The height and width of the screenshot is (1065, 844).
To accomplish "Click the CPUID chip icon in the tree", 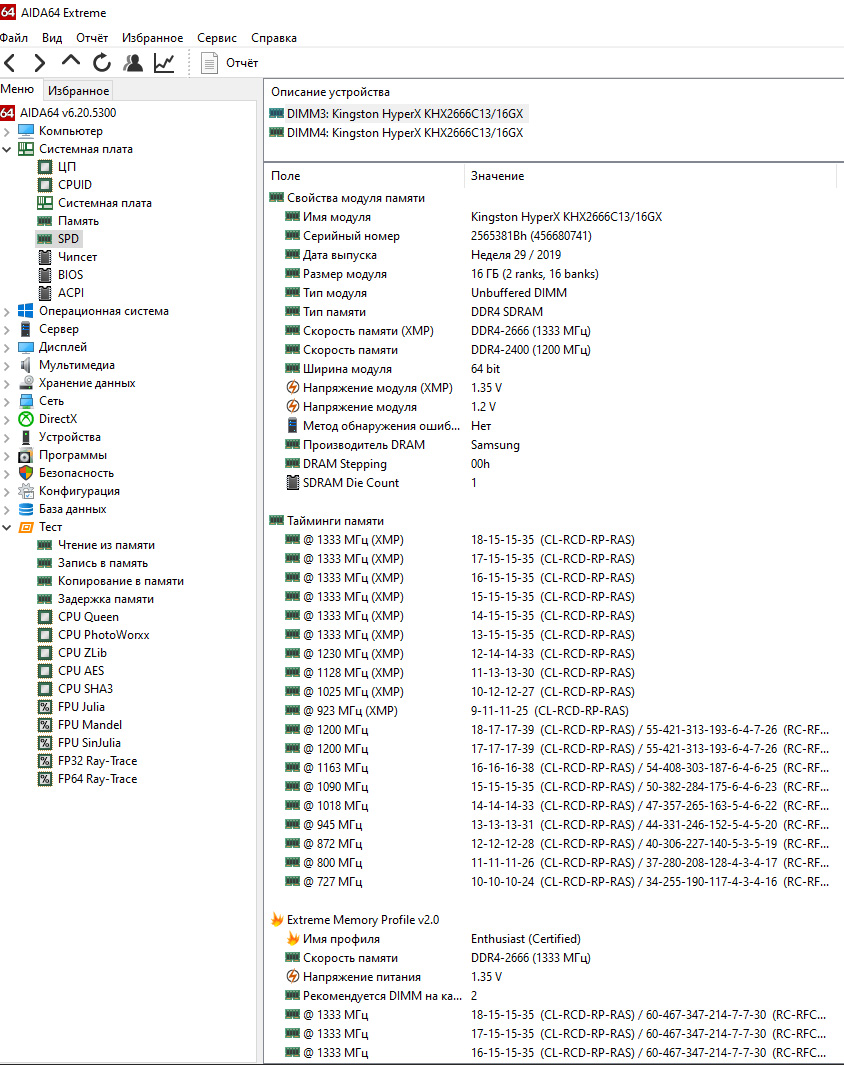I will (x=45, y=185).
